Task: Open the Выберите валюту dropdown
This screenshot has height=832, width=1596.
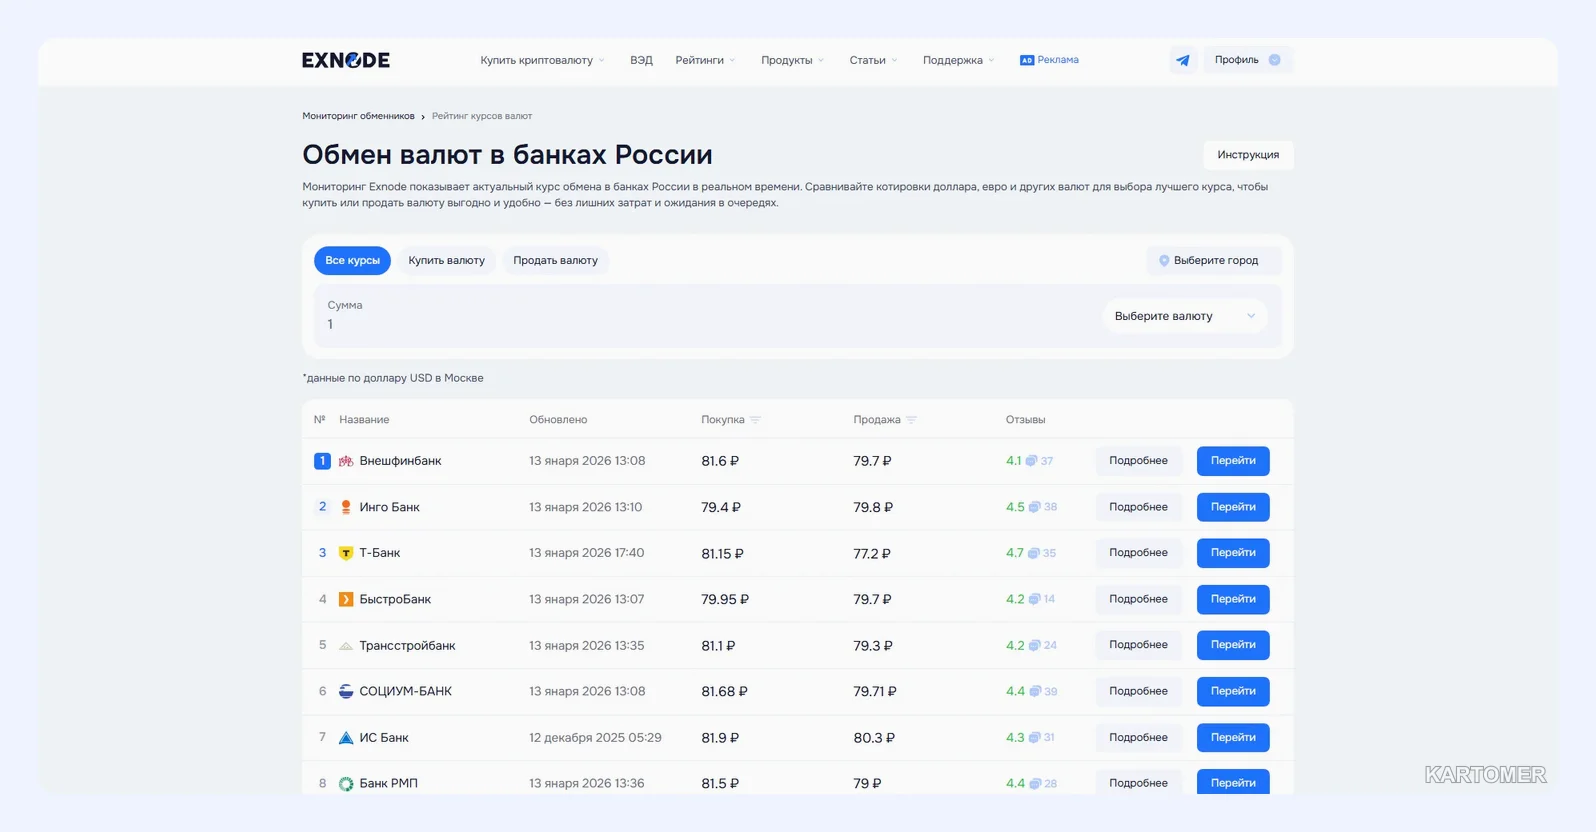Action: click(x=1185, y=316)
